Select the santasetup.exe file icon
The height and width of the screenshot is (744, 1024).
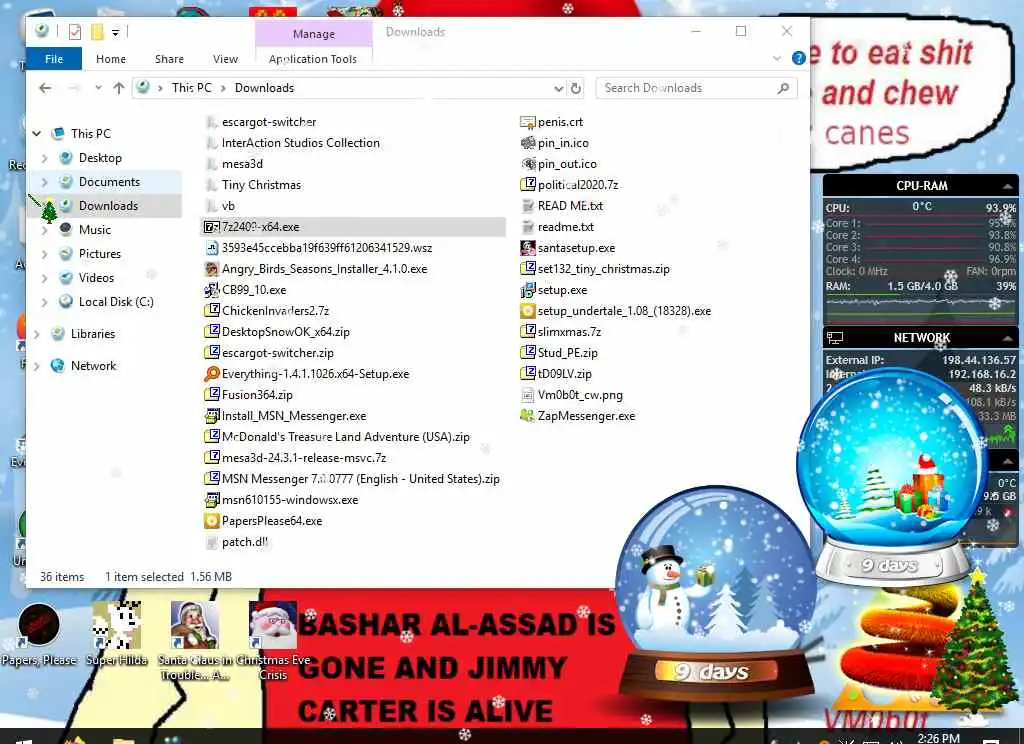tap(528, 248)
